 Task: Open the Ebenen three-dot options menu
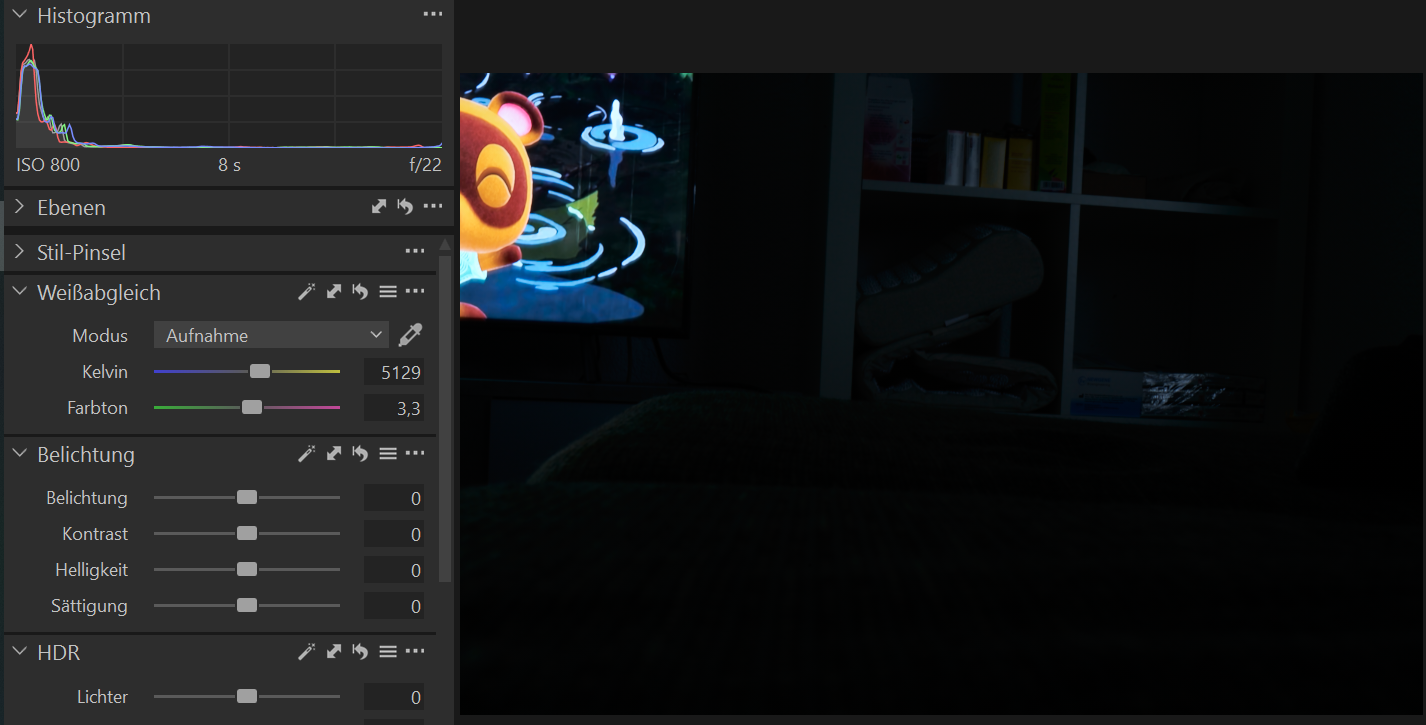tap(432, 207)
